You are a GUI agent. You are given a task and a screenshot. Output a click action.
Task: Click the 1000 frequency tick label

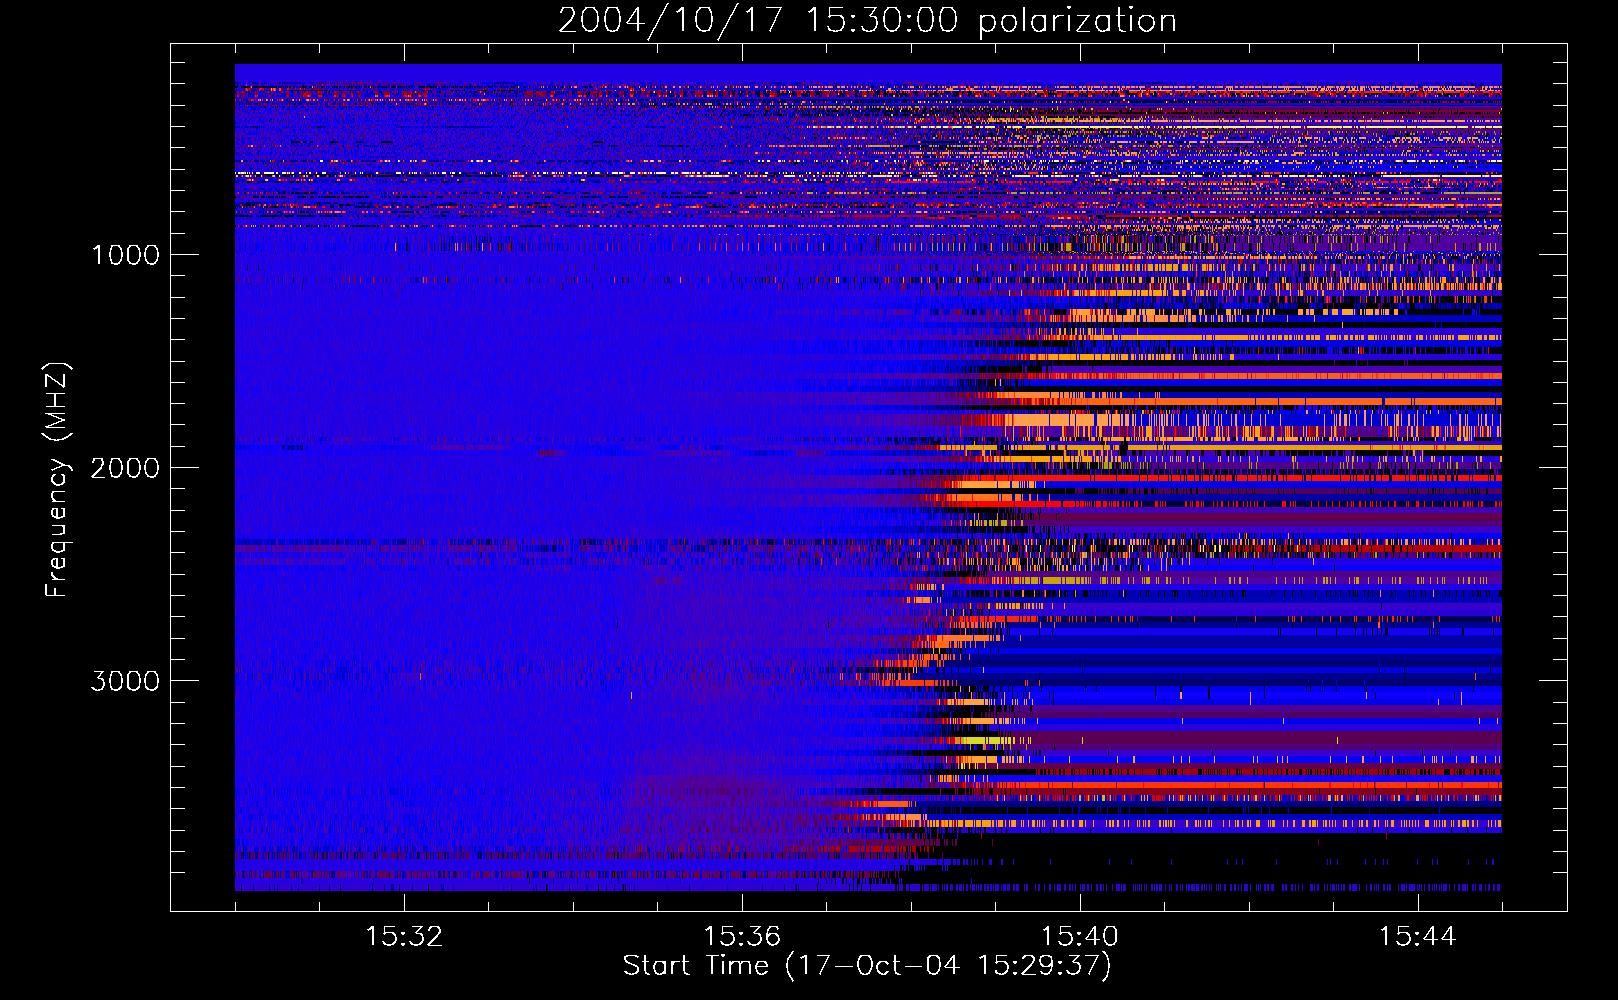pos(125,255)
